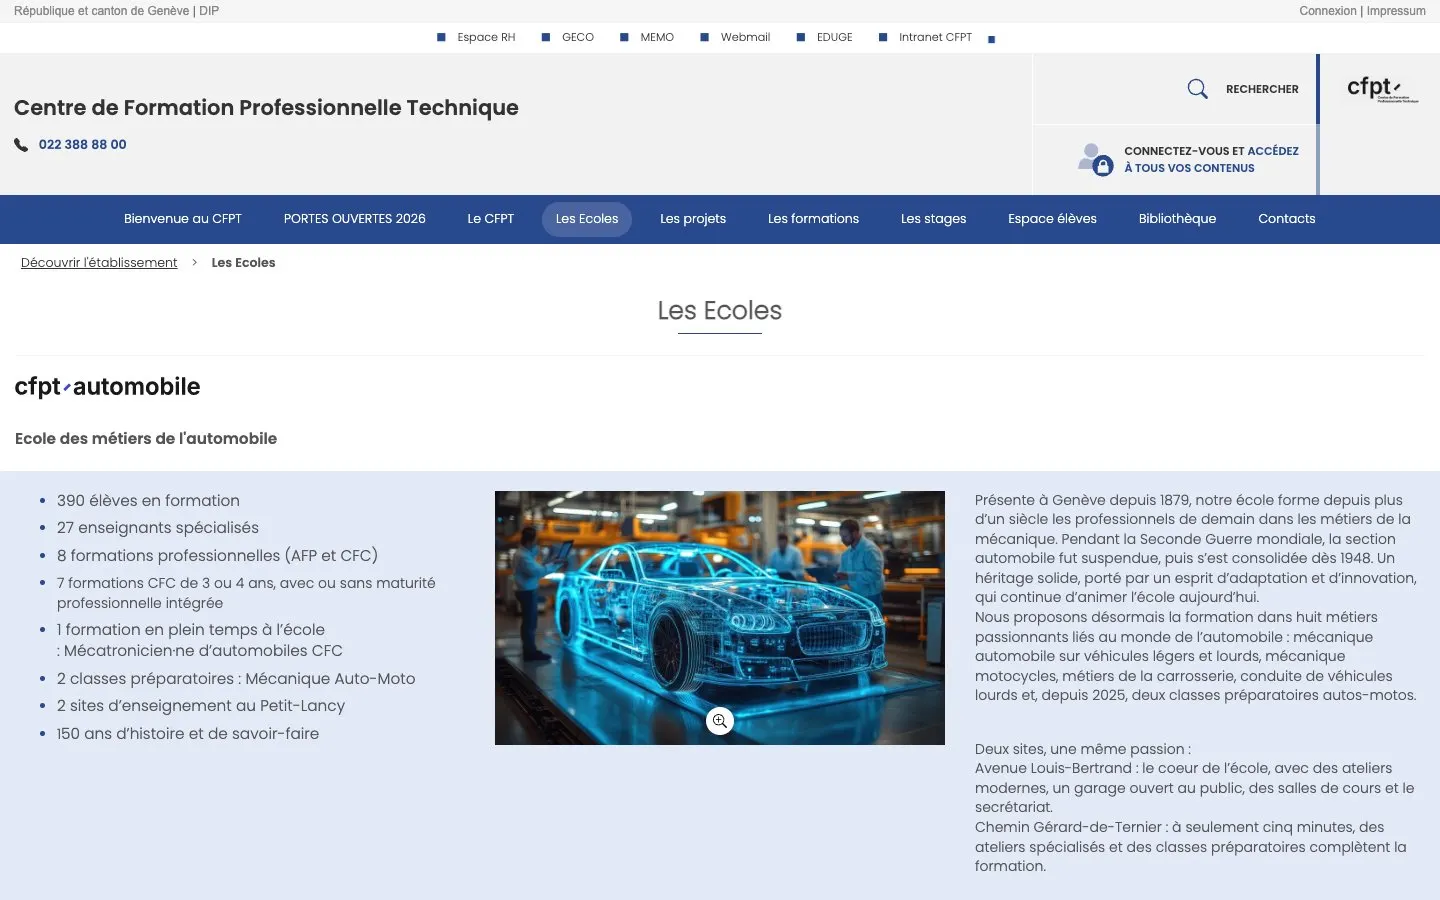Open Bienvenue au CFPT menu item

tap(183, 219)
